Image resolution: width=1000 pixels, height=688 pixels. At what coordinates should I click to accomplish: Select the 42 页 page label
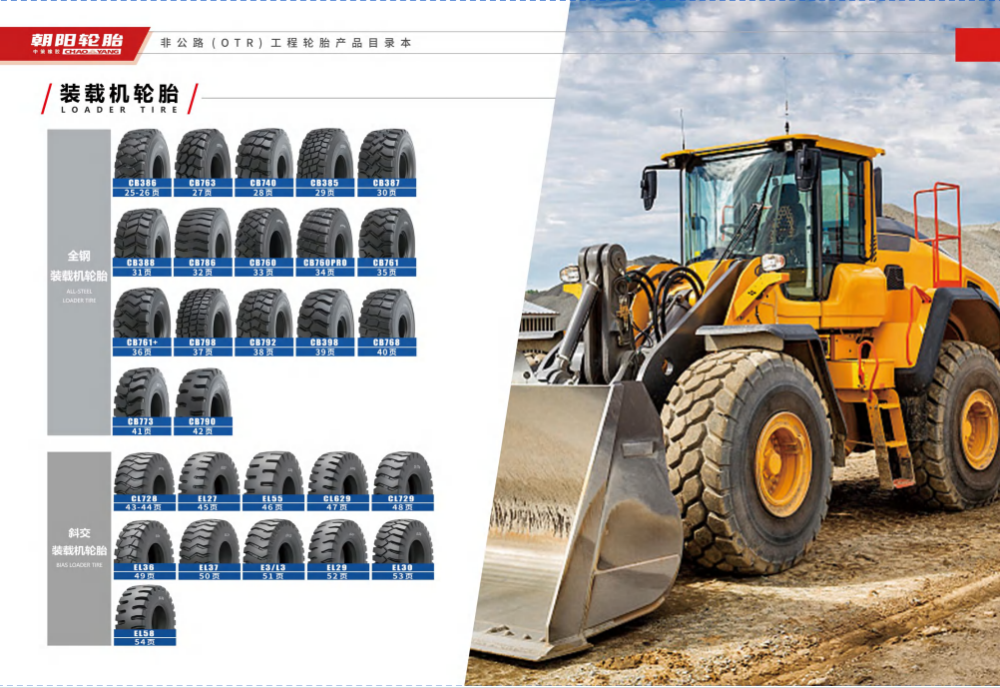[x=203, y=432]
